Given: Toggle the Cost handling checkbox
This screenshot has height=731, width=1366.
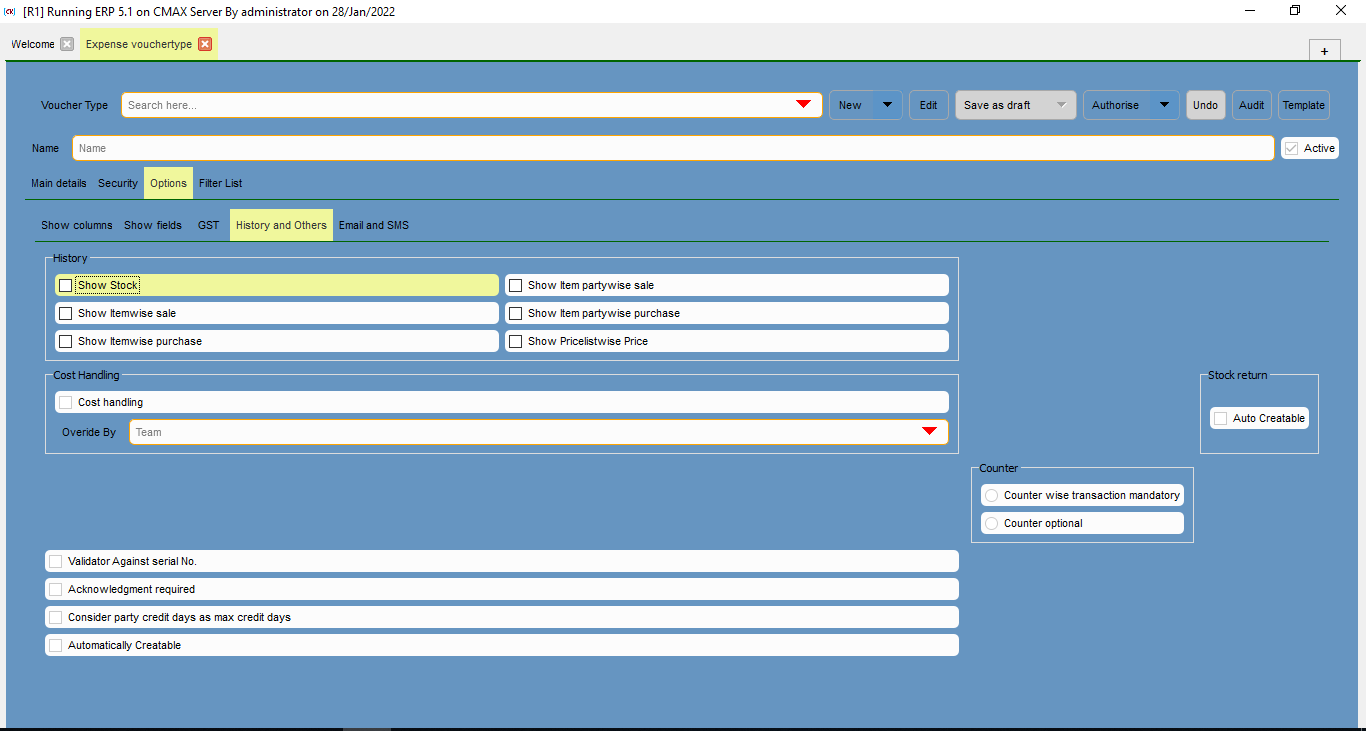Looking at the screenshot, I should 66,402.
